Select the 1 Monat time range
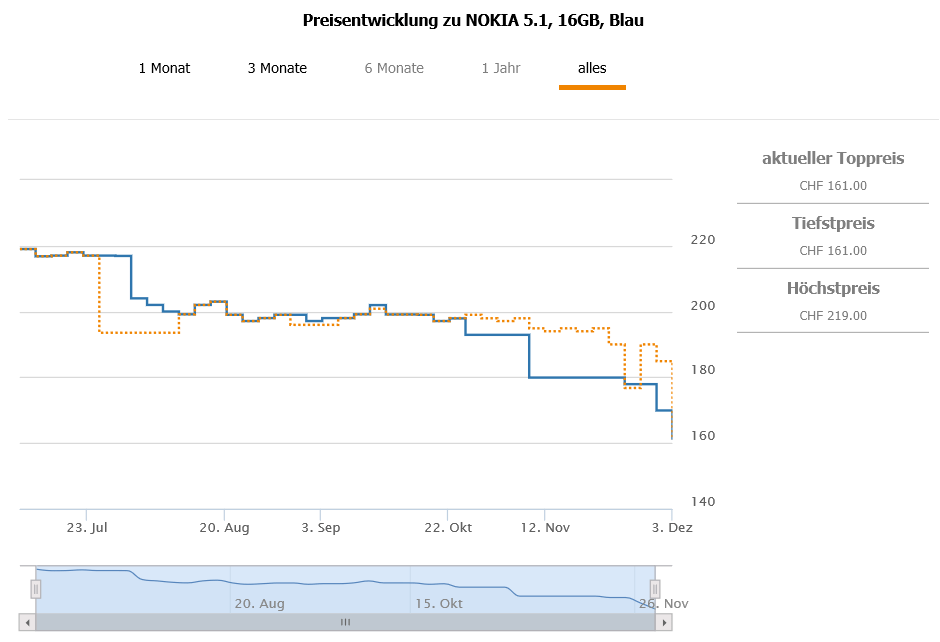Screen dimensions: 940x642 click(164, 68)
